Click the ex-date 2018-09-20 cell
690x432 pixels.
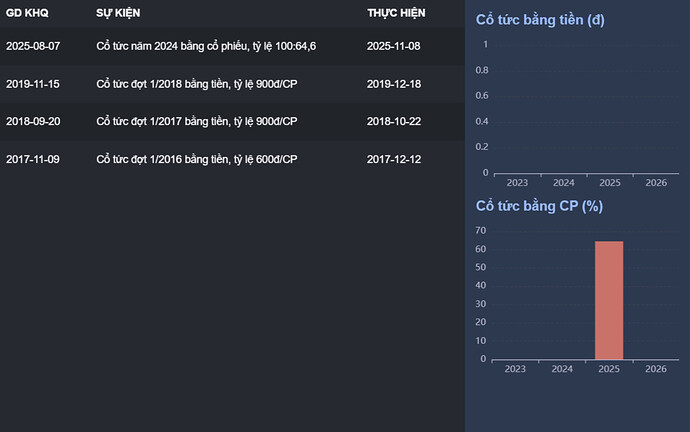point(33,121)
